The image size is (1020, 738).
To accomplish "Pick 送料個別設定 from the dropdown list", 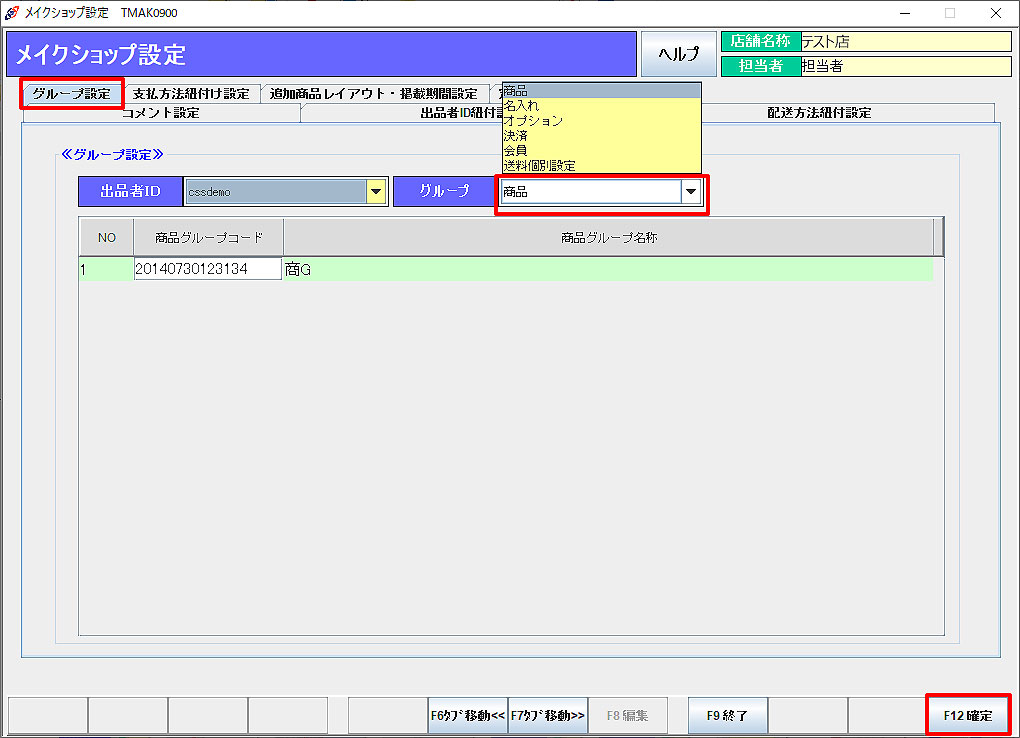I will [x=539, y=166].
